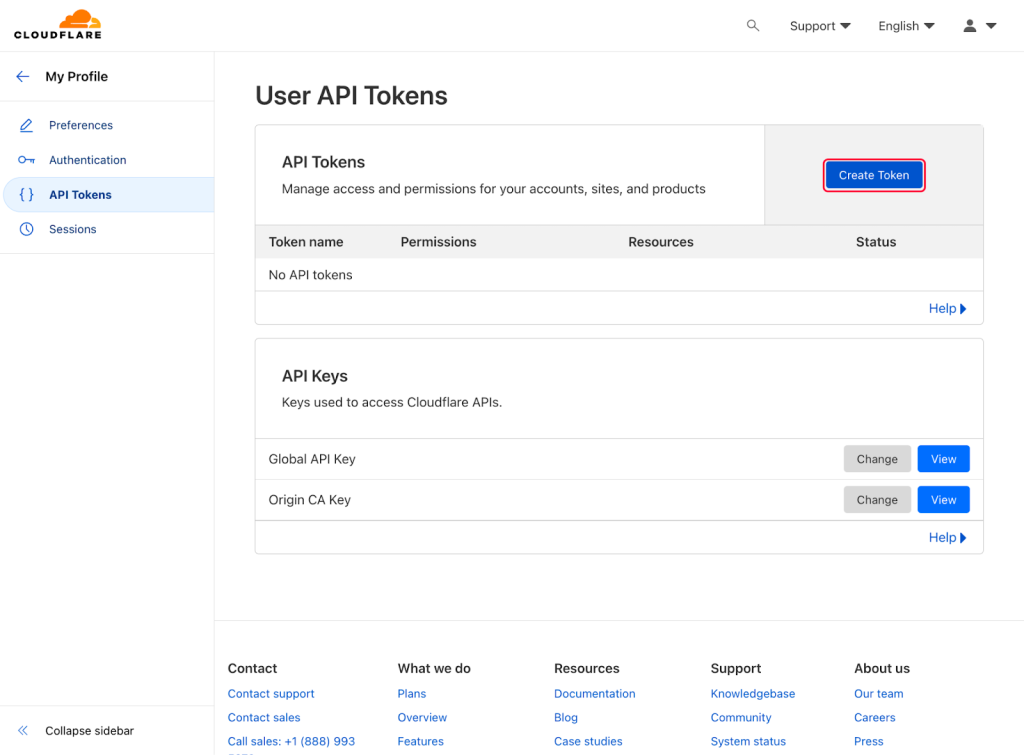The height and width of the screenshot is (755, 1024).
Task: Open the English language dropdown
Action: tap(906, 26)
